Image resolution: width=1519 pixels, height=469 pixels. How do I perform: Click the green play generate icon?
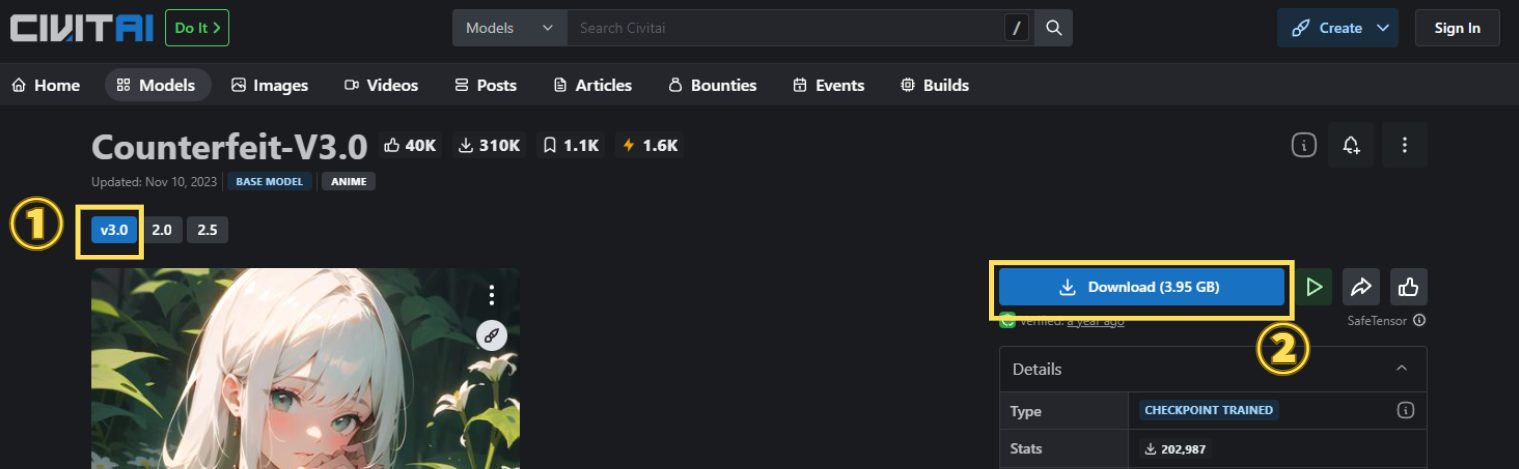coord(1314,287)
